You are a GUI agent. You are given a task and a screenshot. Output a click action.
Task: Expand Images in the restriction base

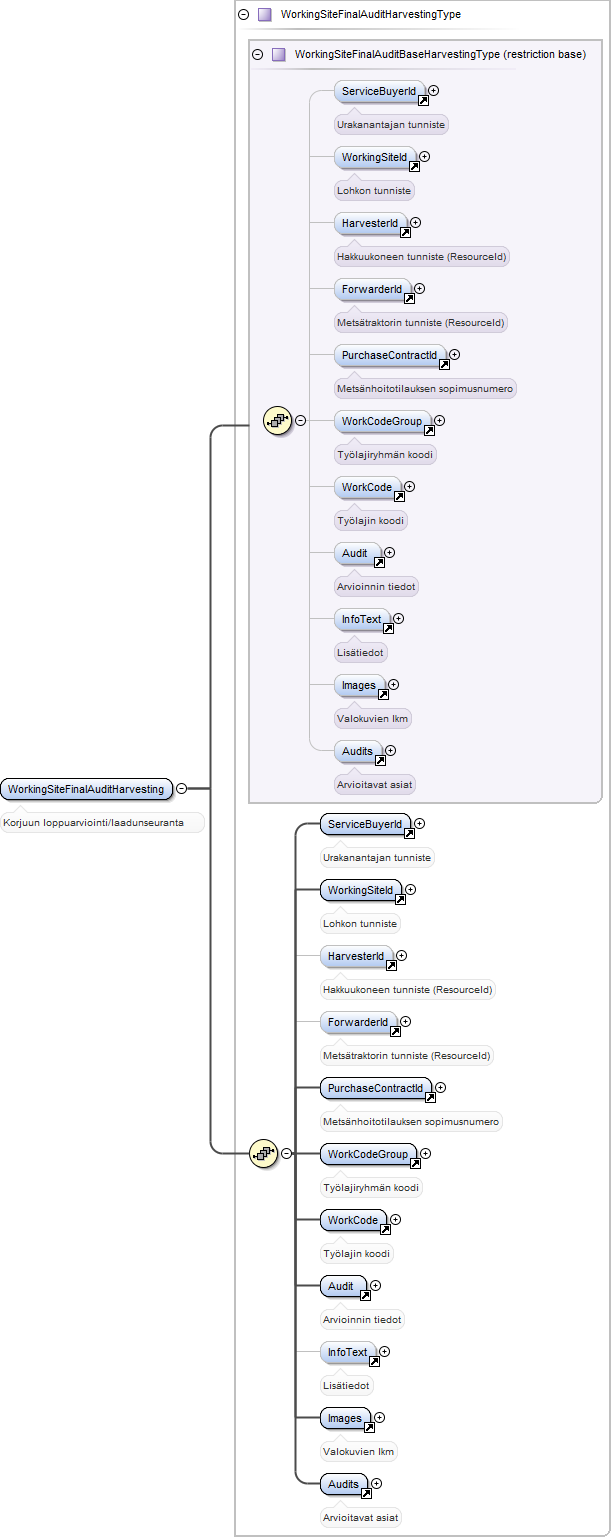pyautogui.click(x=393, y=685)
